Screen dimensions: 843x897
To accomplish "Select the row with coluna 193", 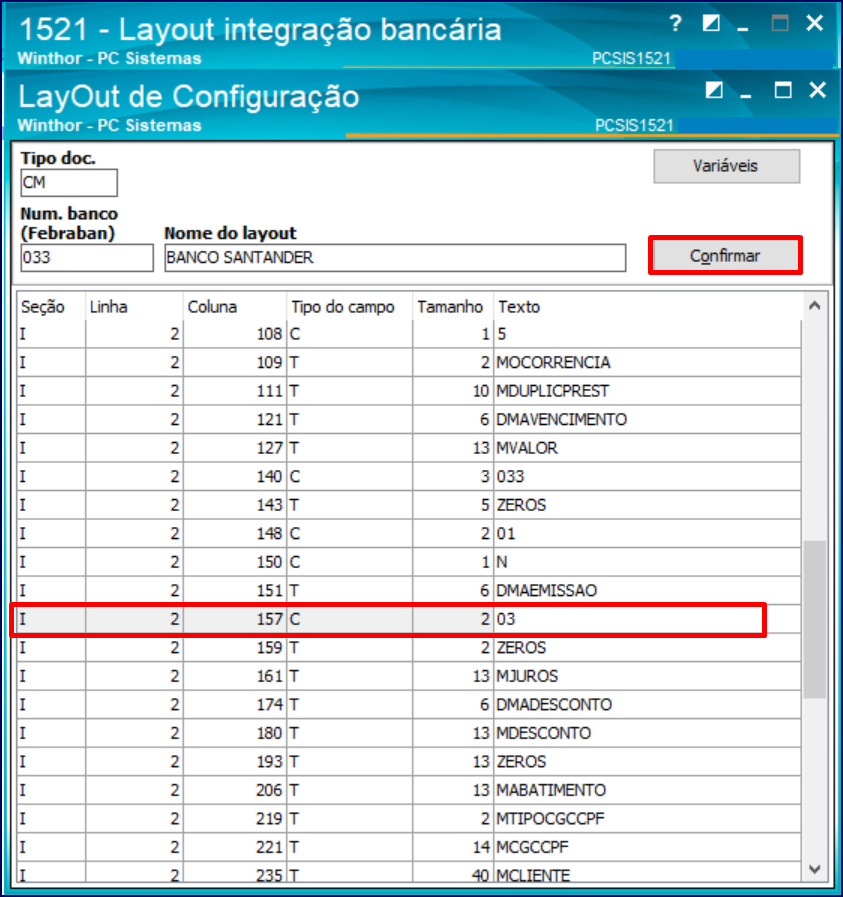I will click(x=409, y=761).
